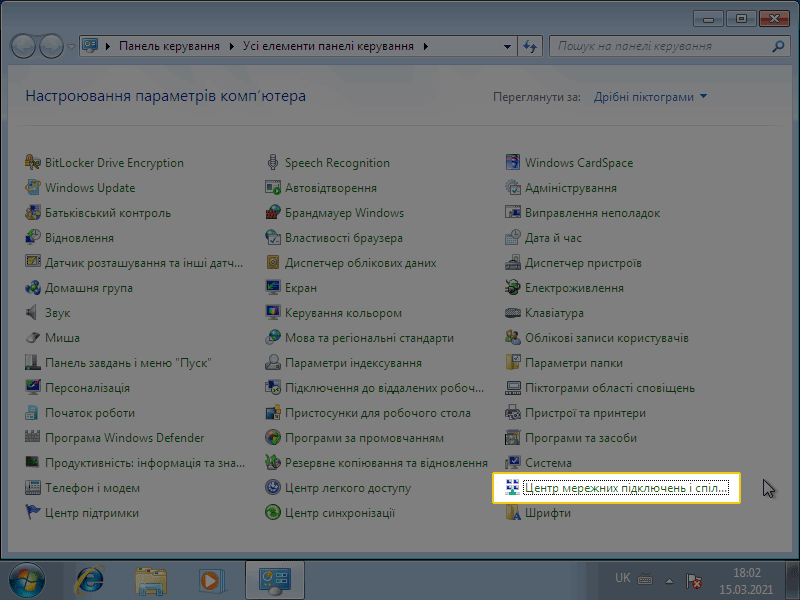The image size is (800, 600).
Task: Expand the Панель керування breadcrumb arrow
Action: tap(232, 46)
